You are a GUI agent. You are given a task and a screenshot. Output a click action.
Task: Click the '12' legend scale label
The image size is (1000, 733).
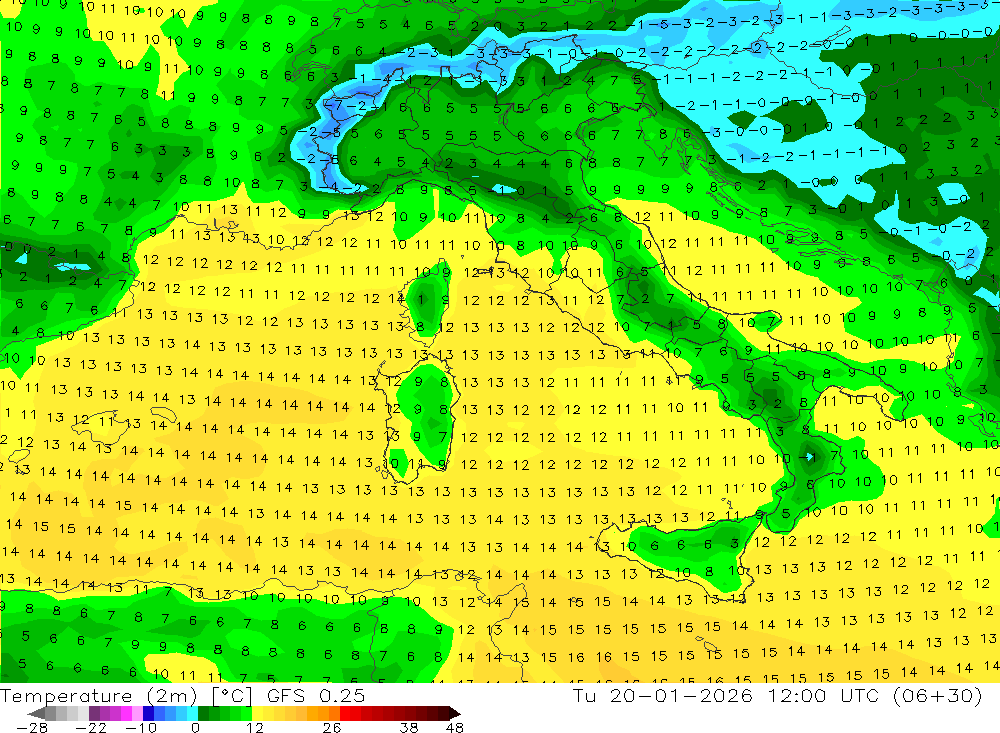tap(255, 727)
